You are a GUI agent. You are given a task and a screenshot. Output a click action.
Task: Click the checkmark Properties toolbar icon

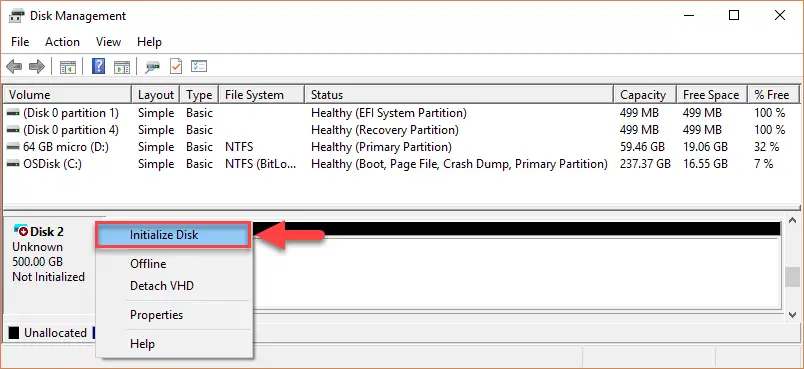click(176, 66)
